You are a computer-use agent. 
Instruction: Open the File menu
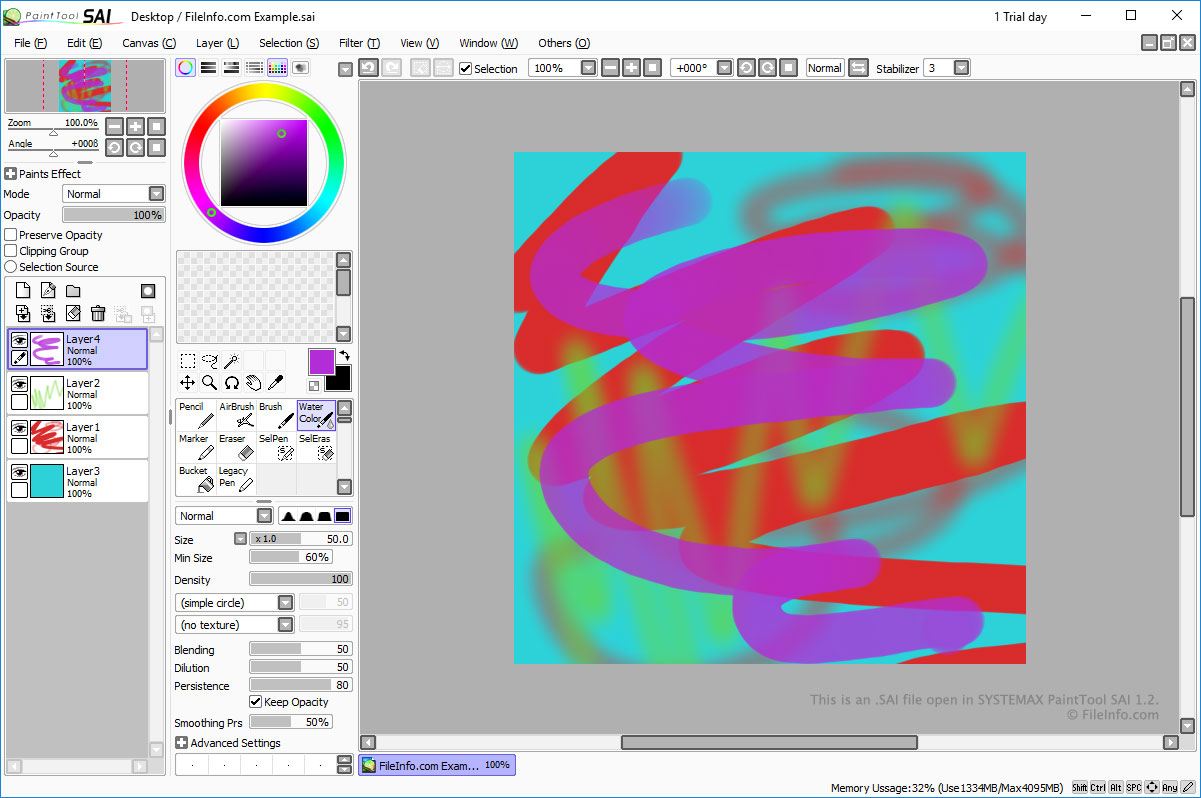[30, 43]
